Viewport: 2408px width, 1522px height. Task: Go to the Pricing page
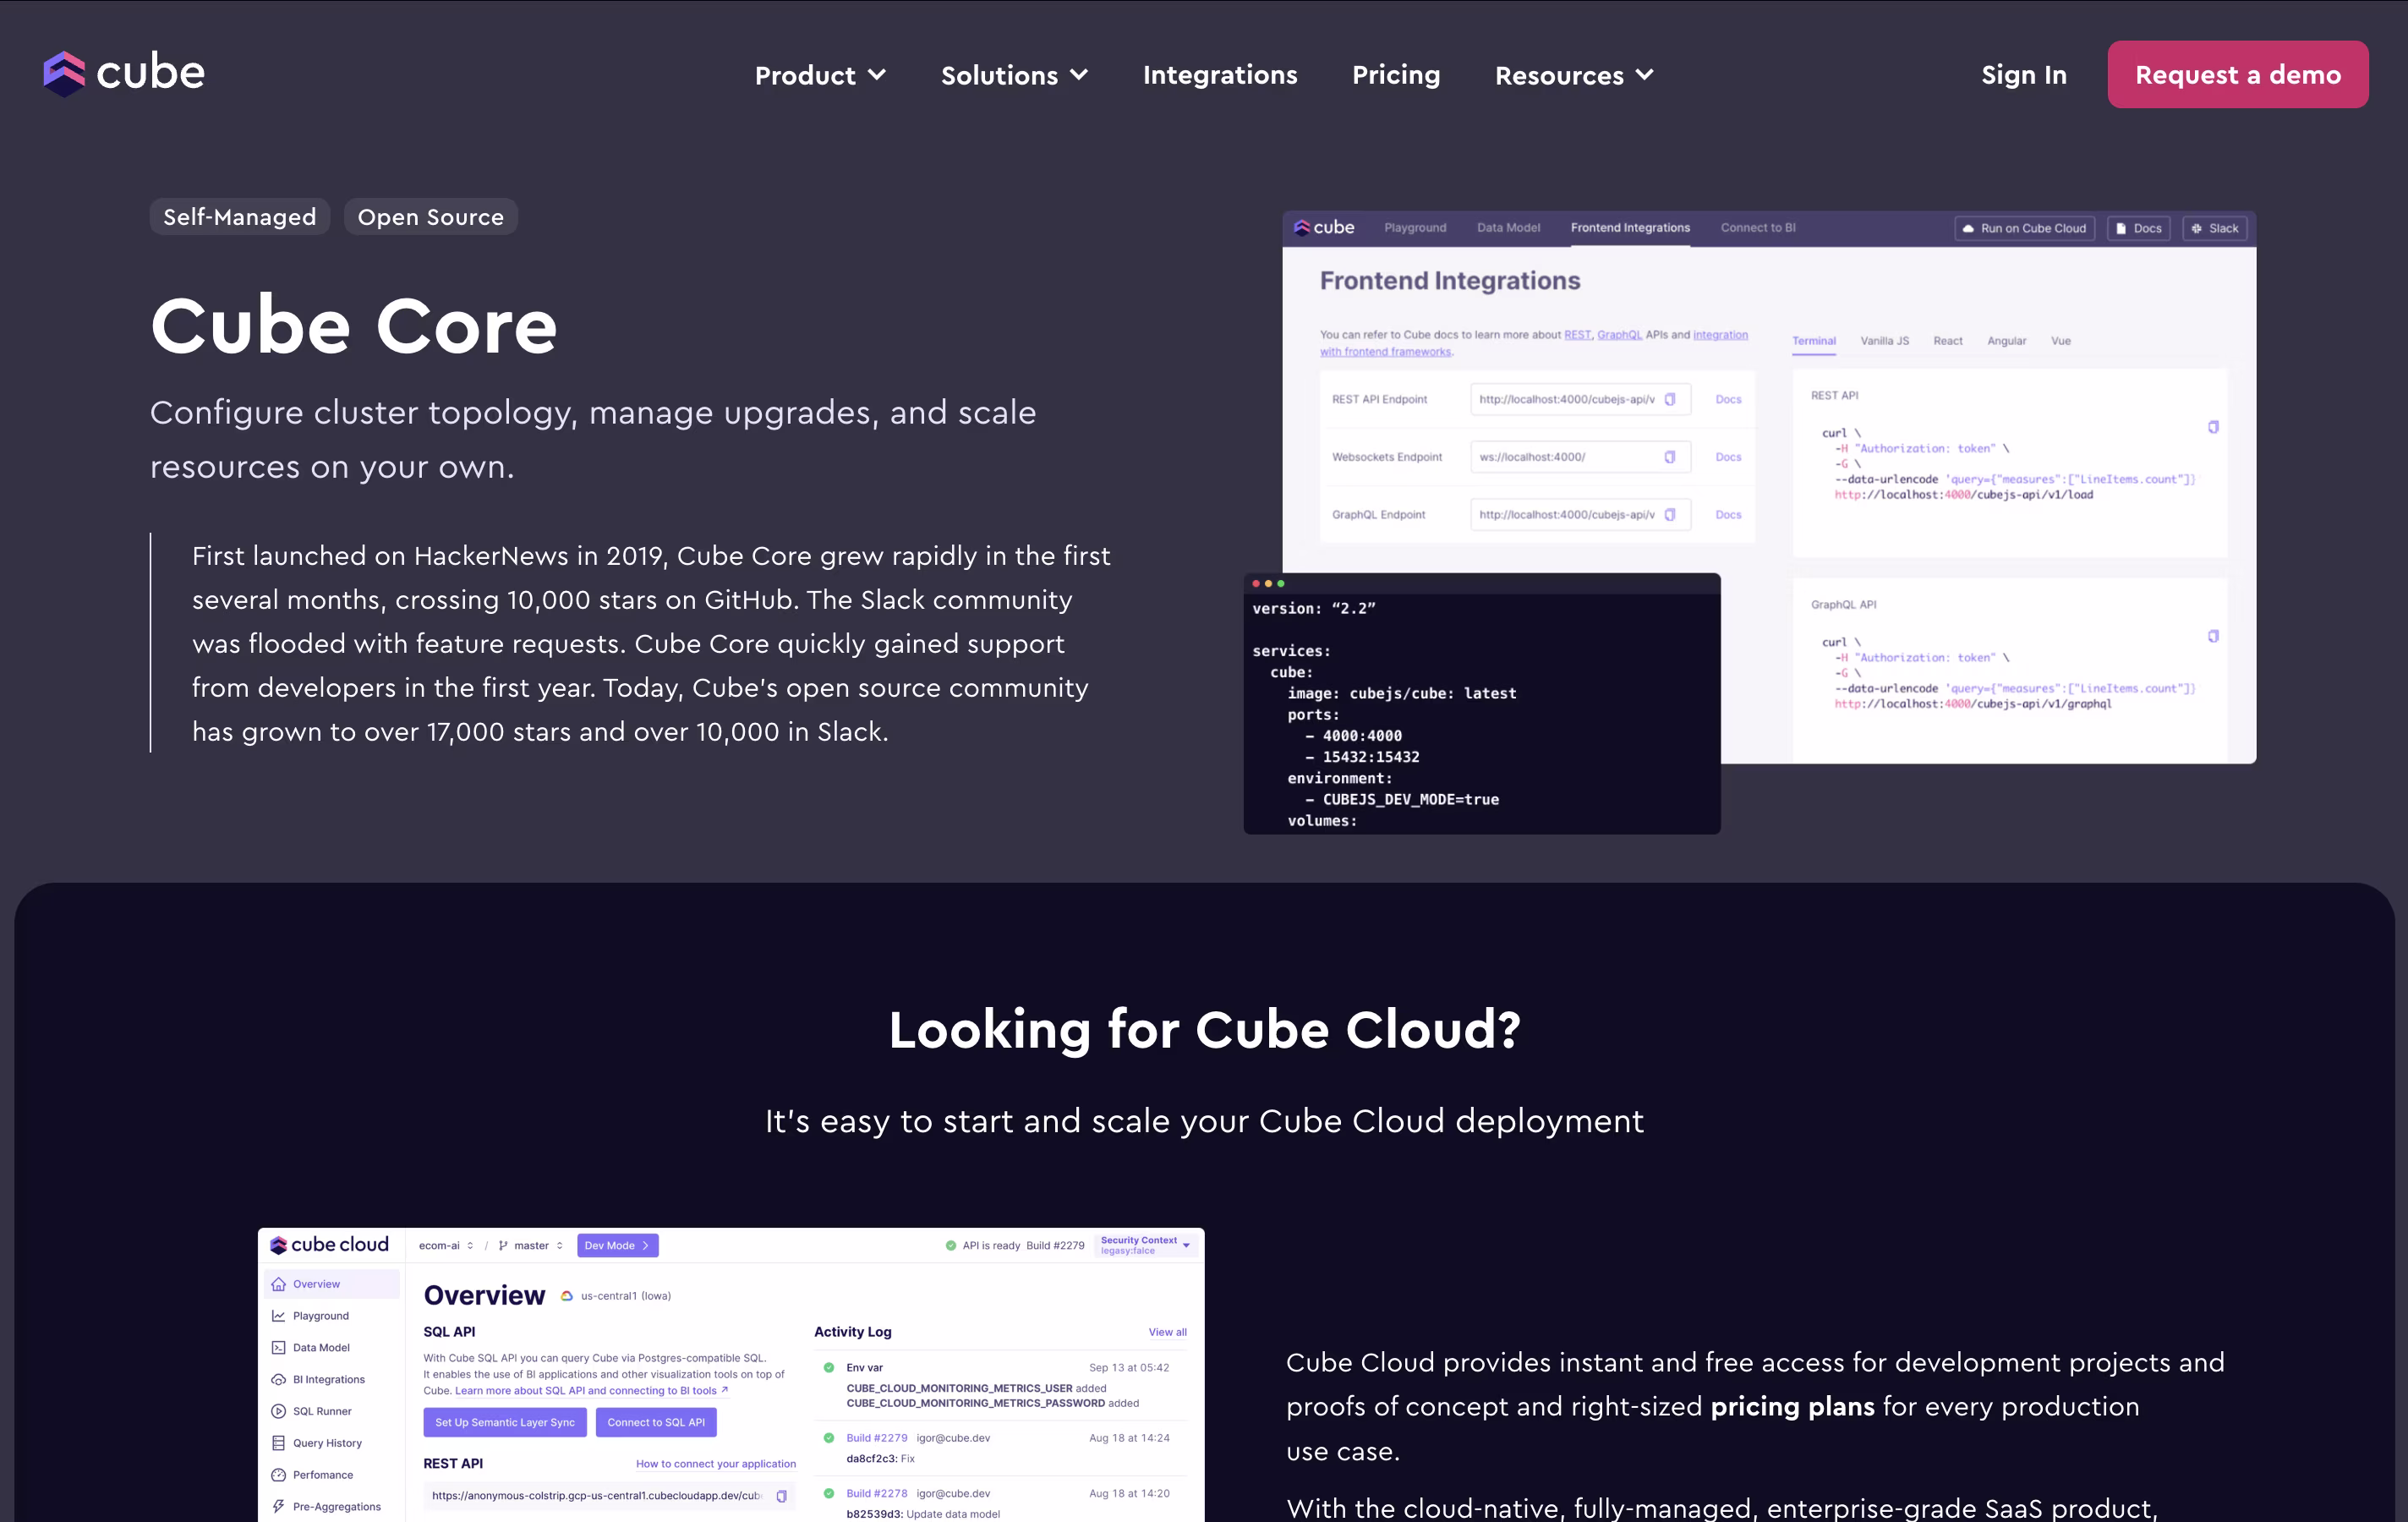[1396, 75]
